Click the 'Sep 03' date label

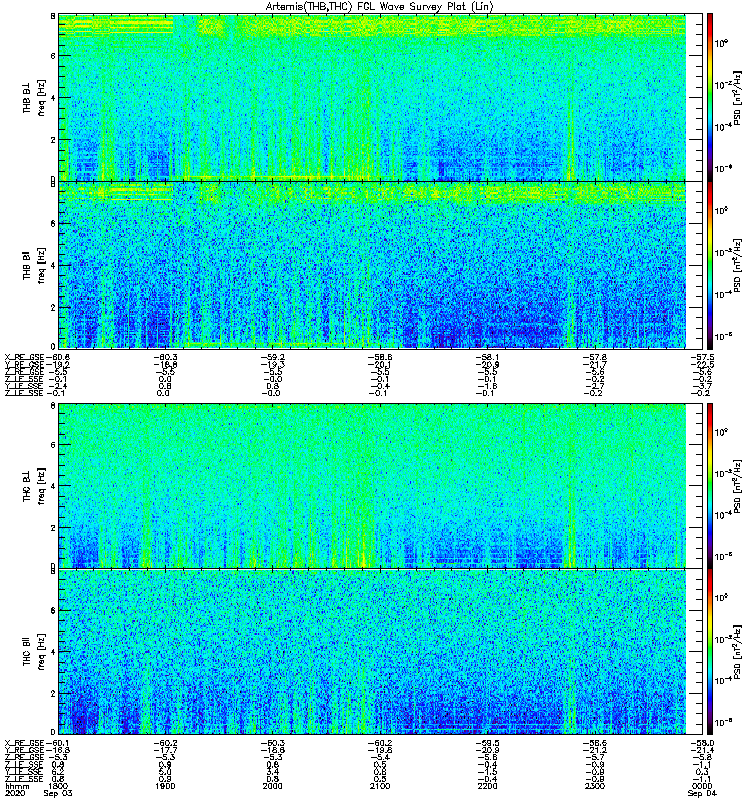click(58, 793)
